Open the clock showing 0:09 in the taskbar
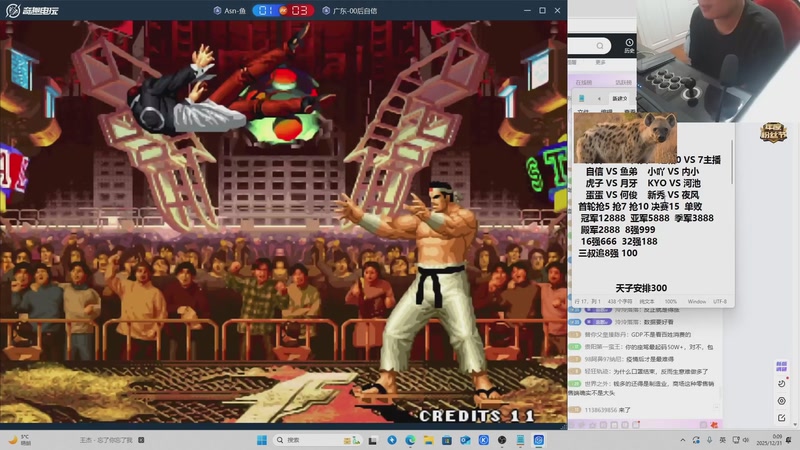This screenshot has width=800, height=450. point(771,440)
